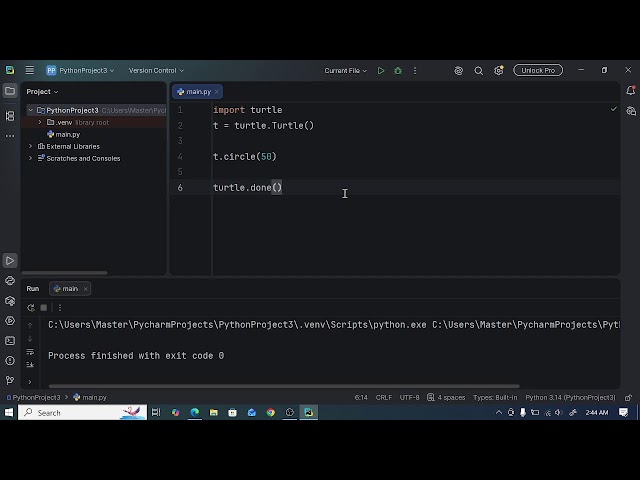Open IDE settings gear icon

click(498, 71)
